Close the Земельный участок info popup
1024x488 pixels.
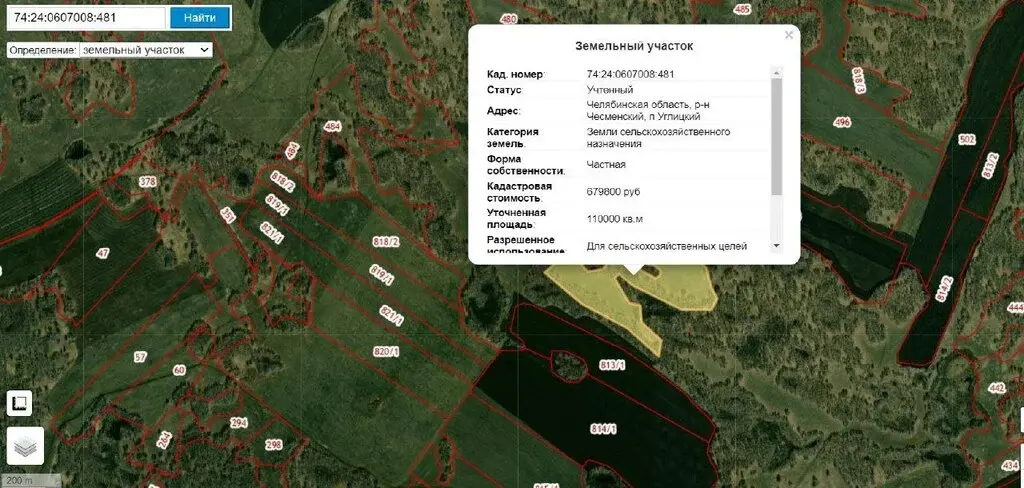click(789, 35)
